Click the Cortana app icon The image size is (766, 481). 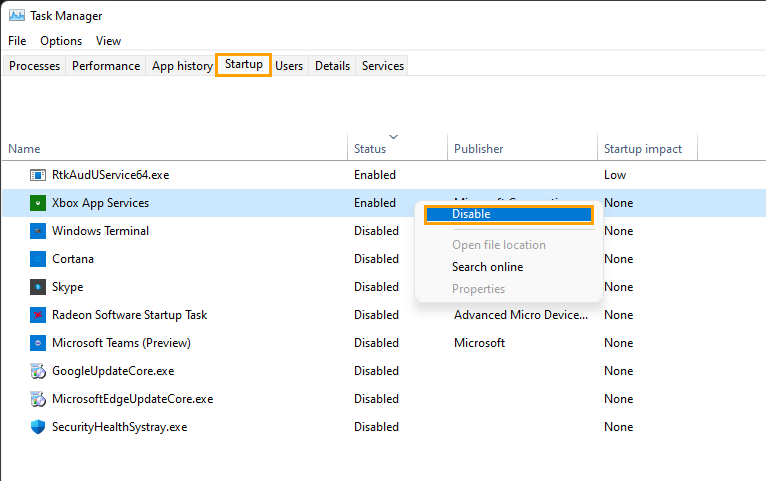[x=38, y=259]
